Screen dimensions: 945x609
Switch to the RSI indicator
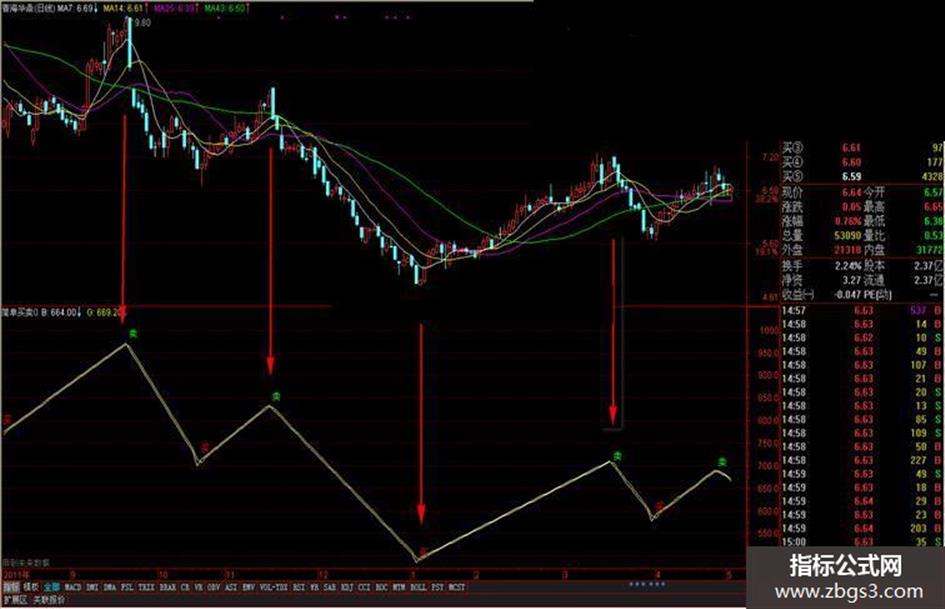coord(299,587)
